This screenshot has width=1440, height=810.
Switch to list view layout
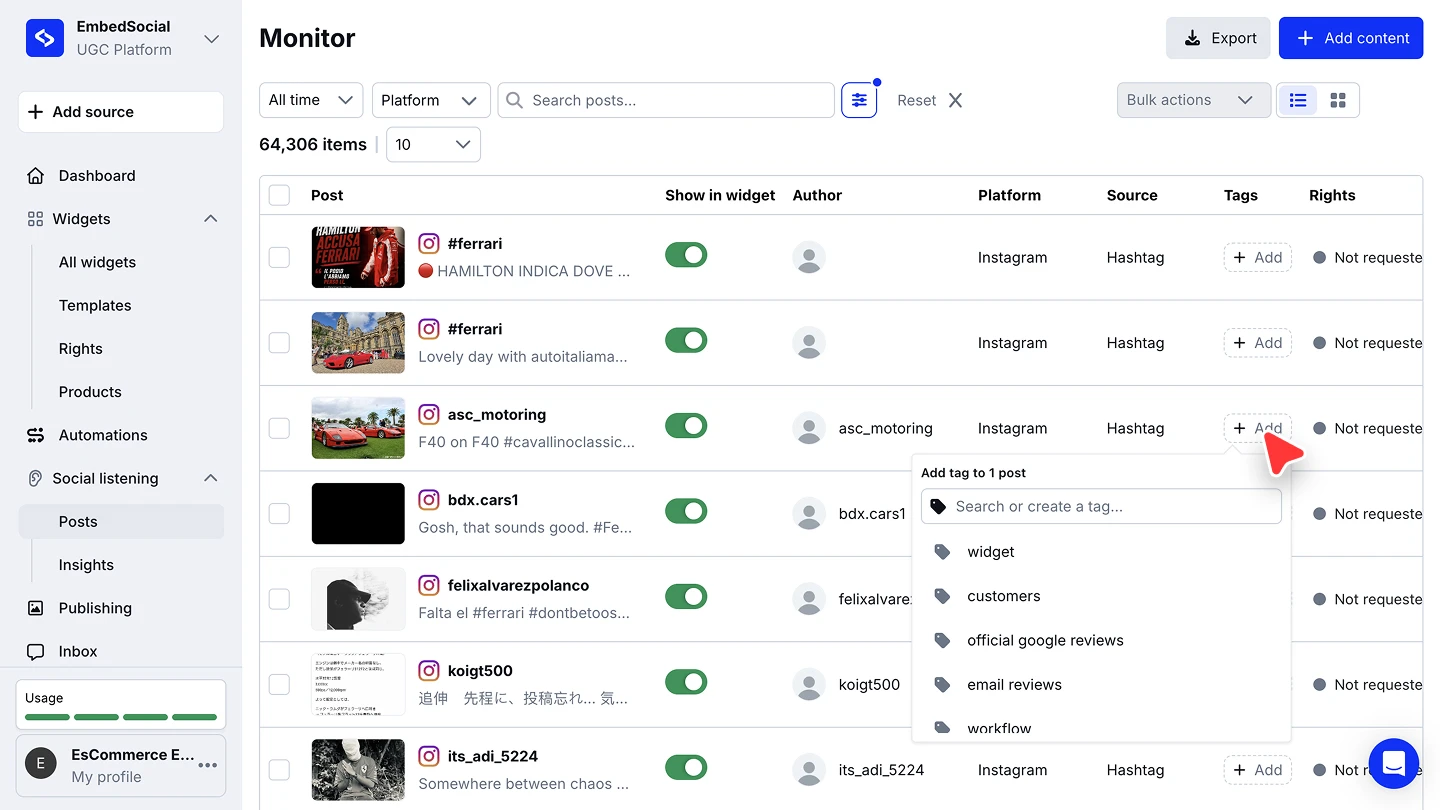click(1298, 100)
